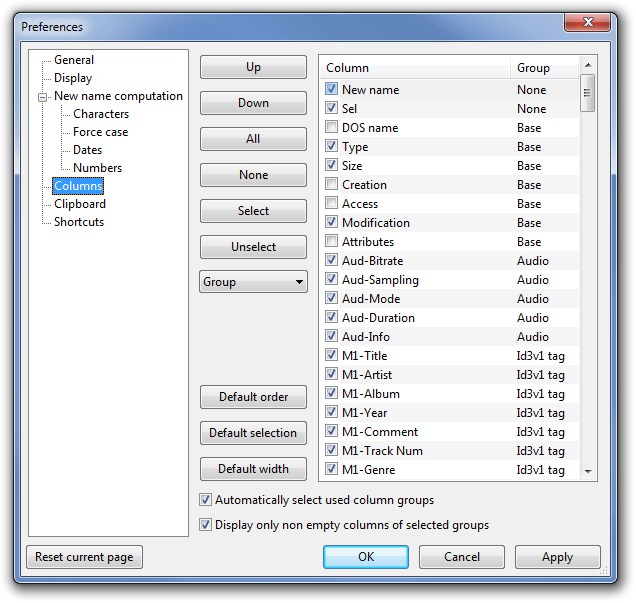636x603 pixels.
Task: Open the Shortcuts preferences page
Action: [79, 222]
